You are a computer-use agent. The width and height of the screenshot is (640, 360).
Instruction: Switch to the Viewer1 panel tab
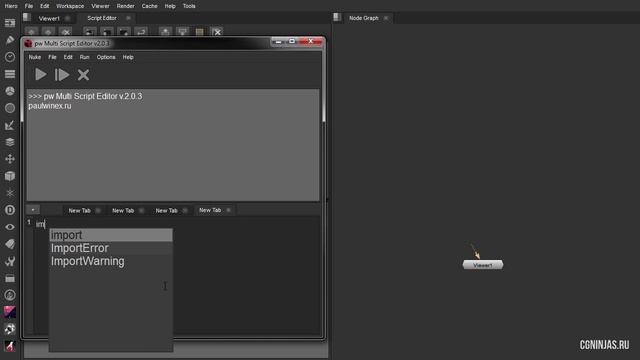(49, 18)
